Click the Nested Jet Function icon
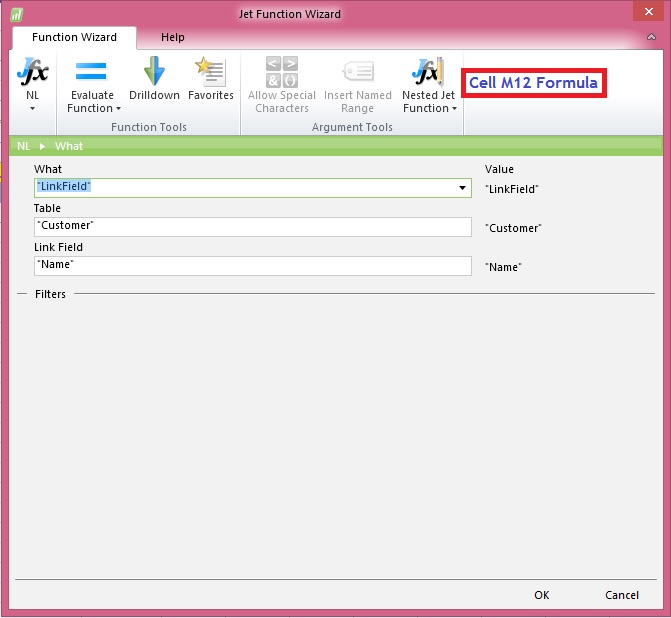This screenshot has height=618, width=671. (428, 72)
